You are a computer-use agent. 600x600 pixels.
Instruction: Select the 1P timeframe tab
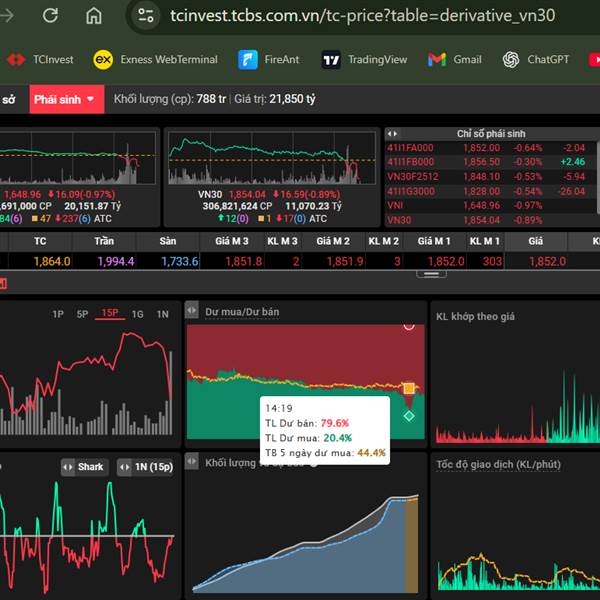[58, 314]
